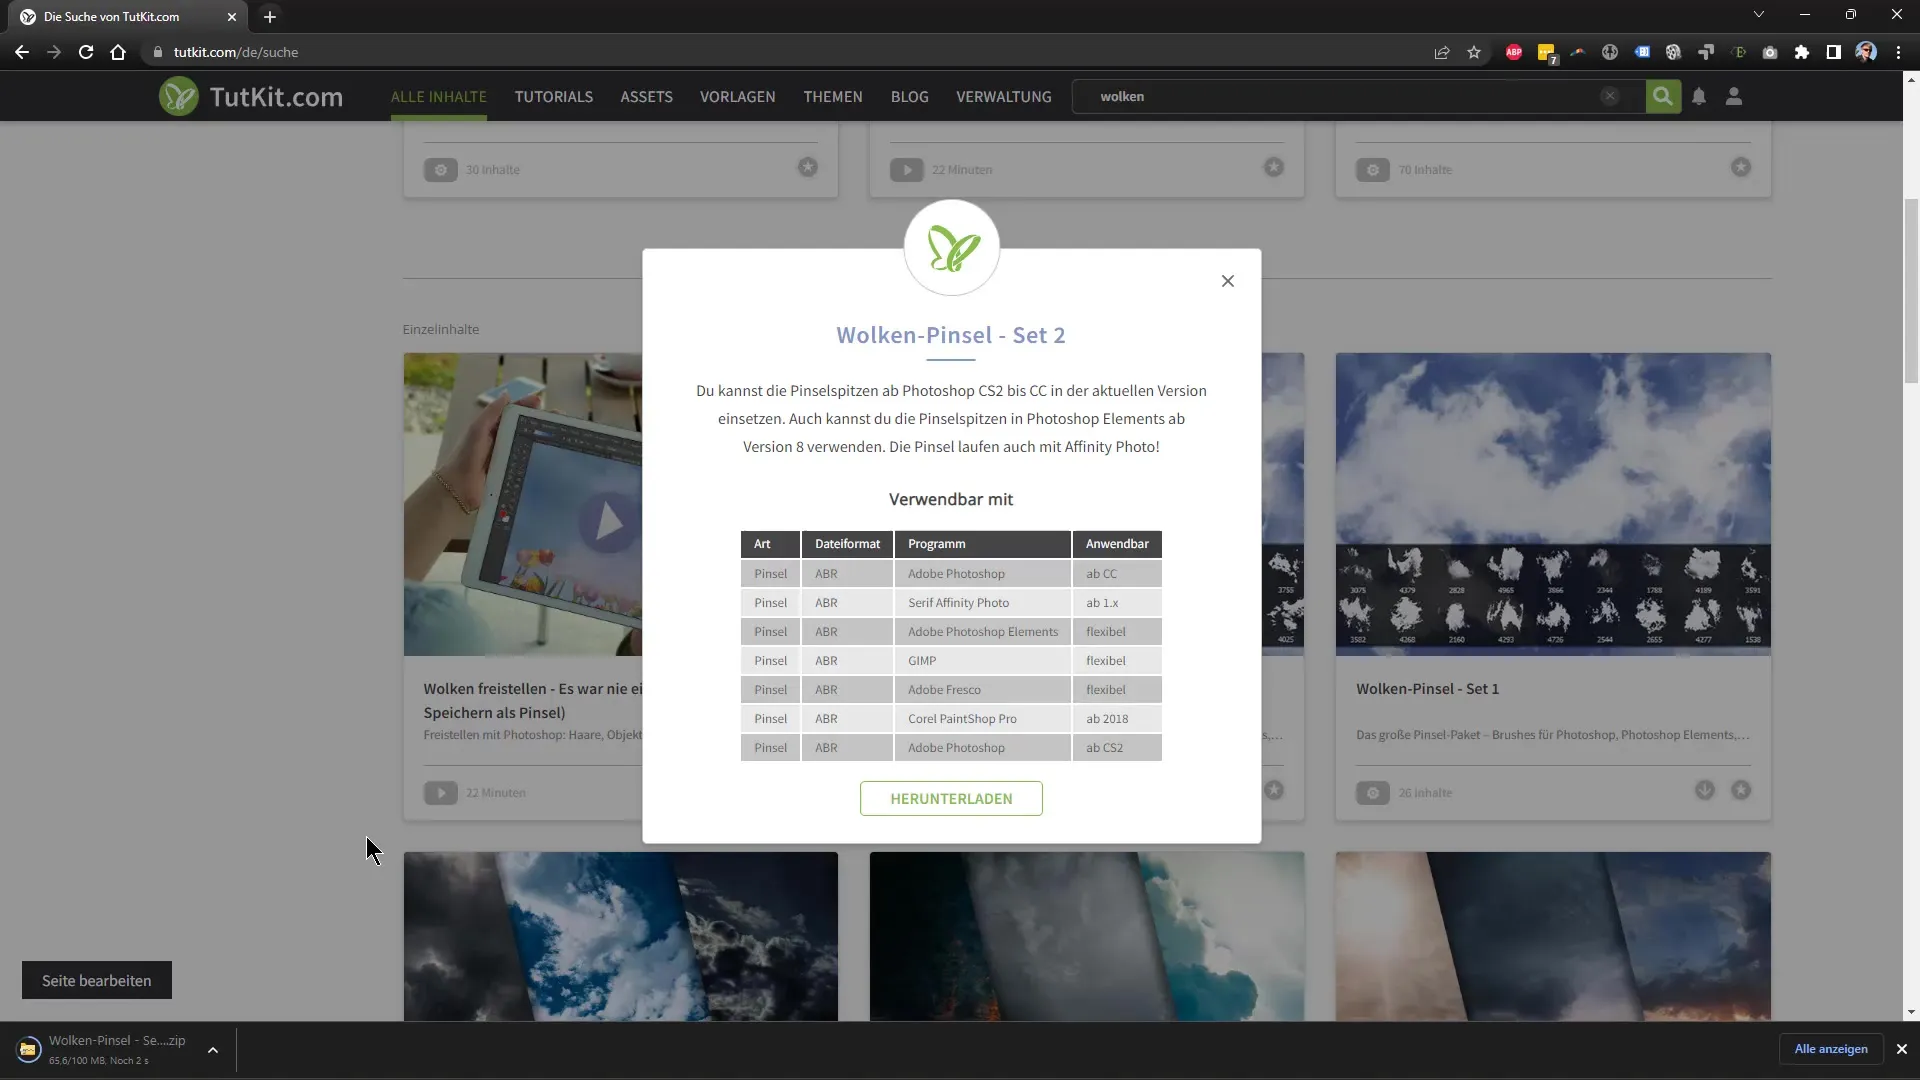Favorite the '70 Inhalte' card star

click(x=1741, y=167)
